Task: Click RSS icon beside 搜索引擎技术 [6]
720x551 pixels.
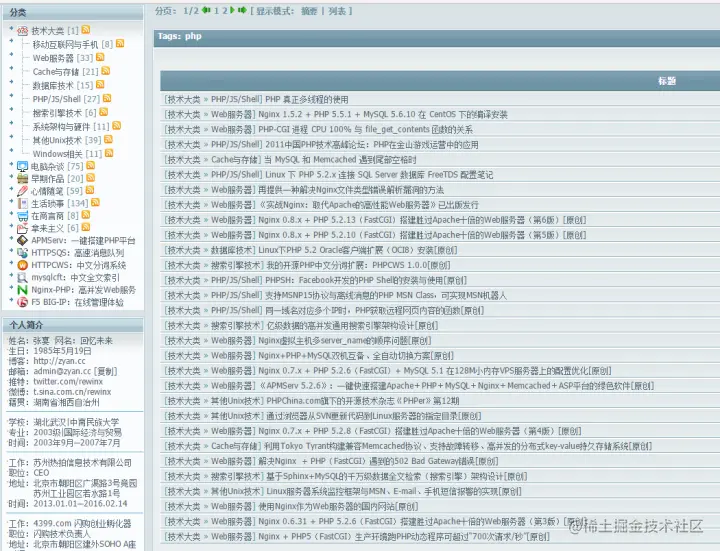Action: (104, 112)
